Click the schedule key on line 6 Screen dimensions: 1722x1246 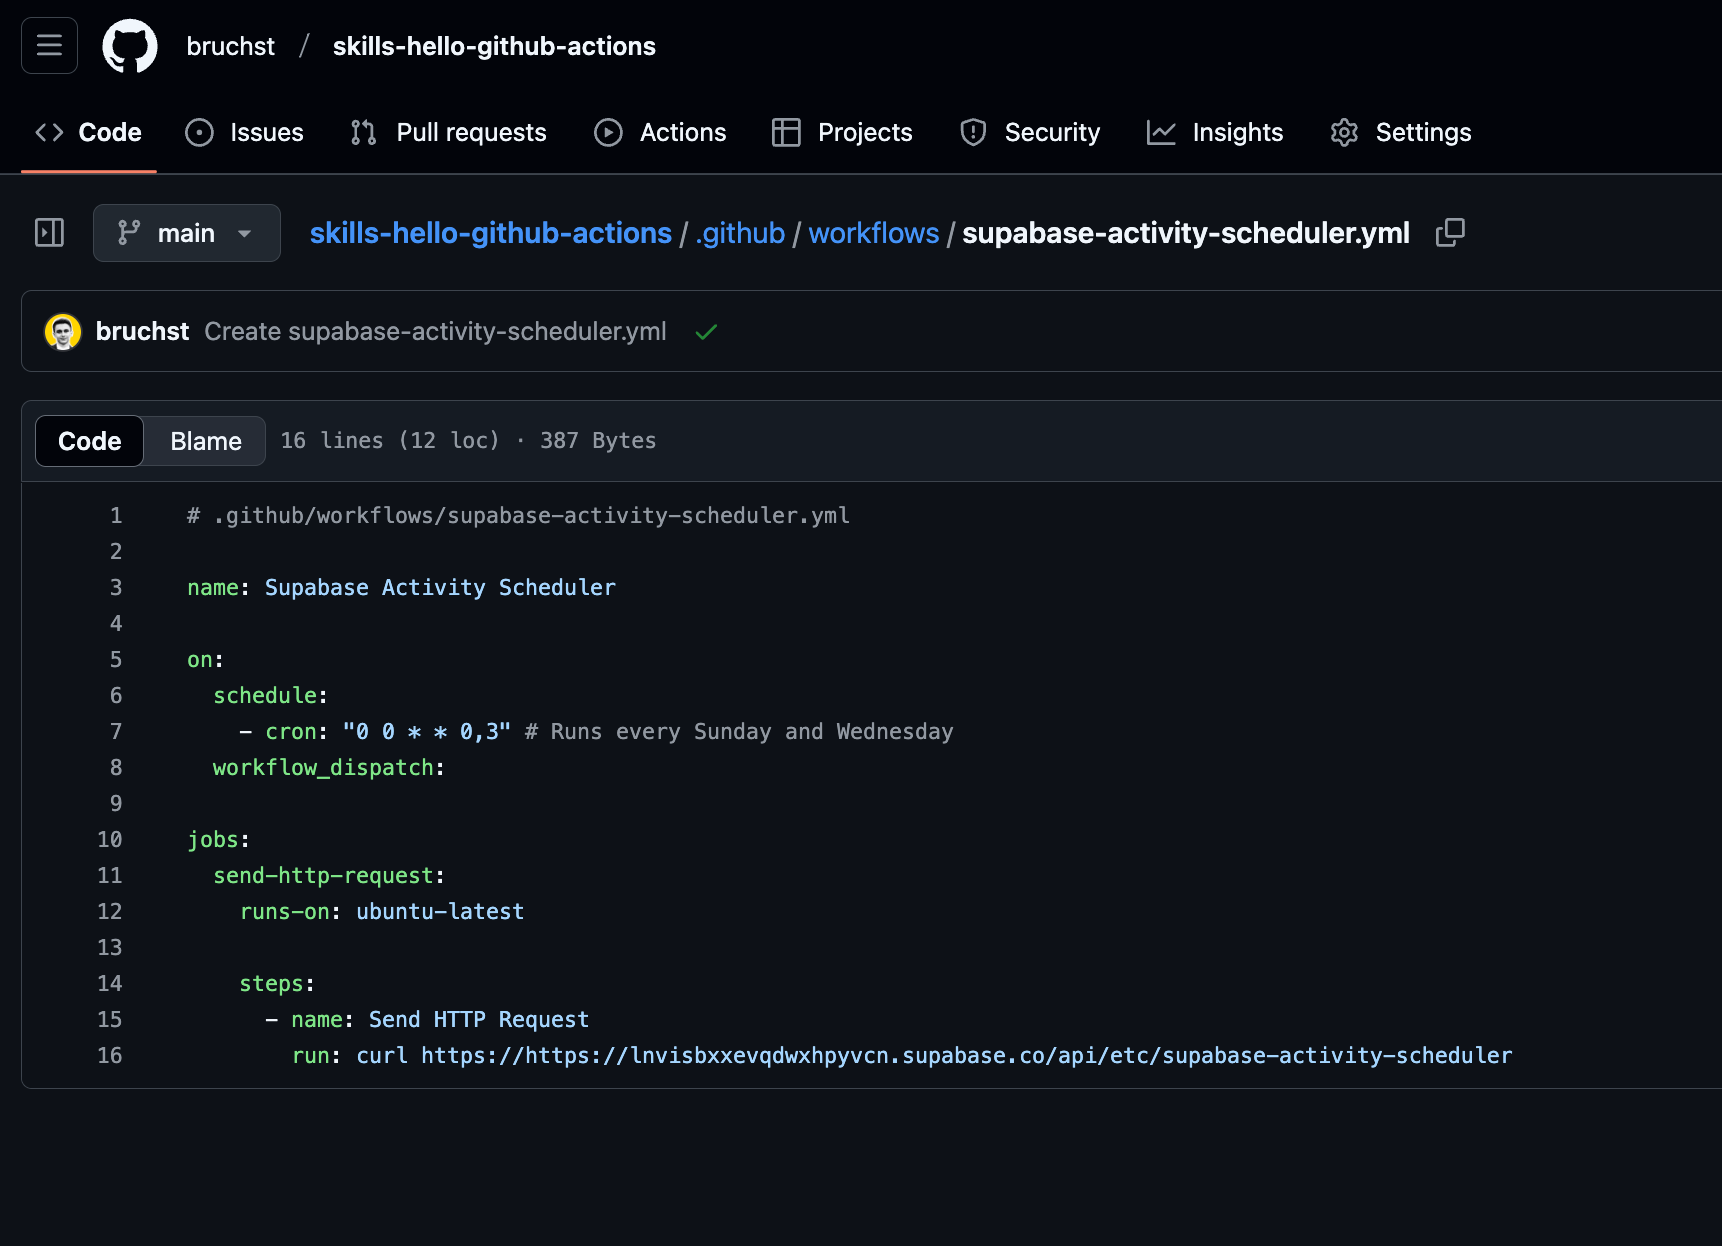tap(265, 696)
